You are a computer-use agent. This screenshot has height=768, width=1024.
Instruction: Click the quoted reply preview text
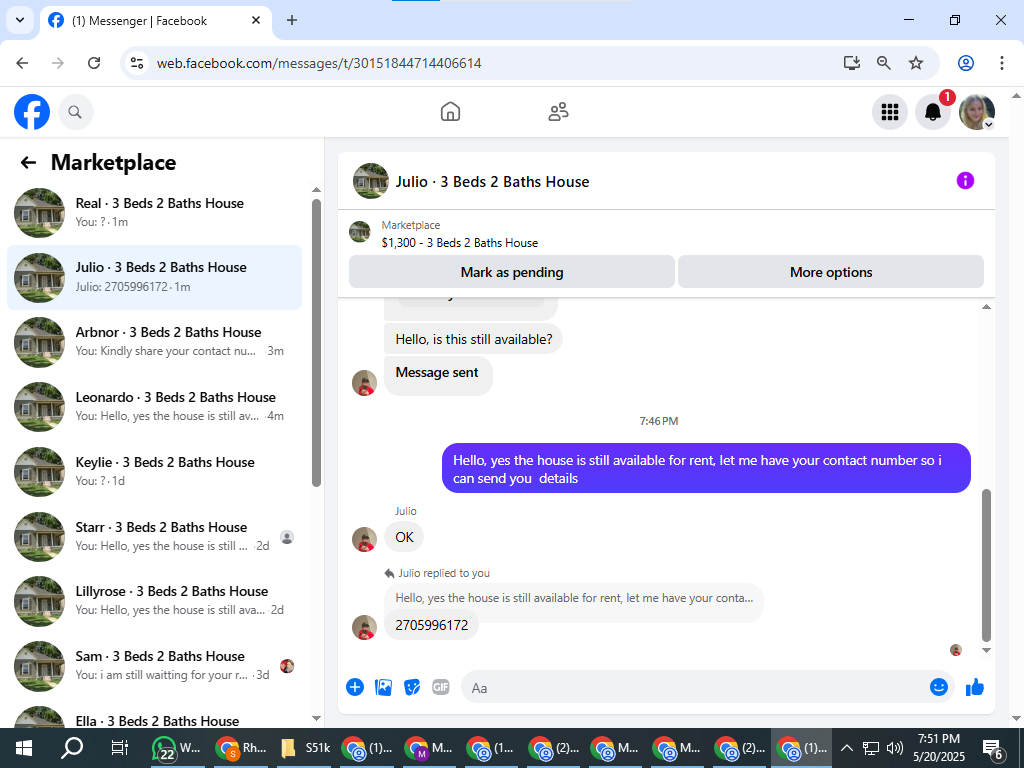tap(574, 598)
